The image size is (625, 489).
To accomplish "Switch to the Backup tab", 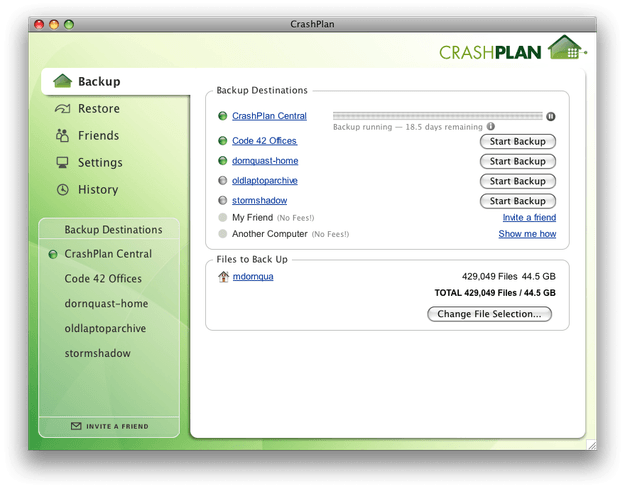I will point(116,81).
